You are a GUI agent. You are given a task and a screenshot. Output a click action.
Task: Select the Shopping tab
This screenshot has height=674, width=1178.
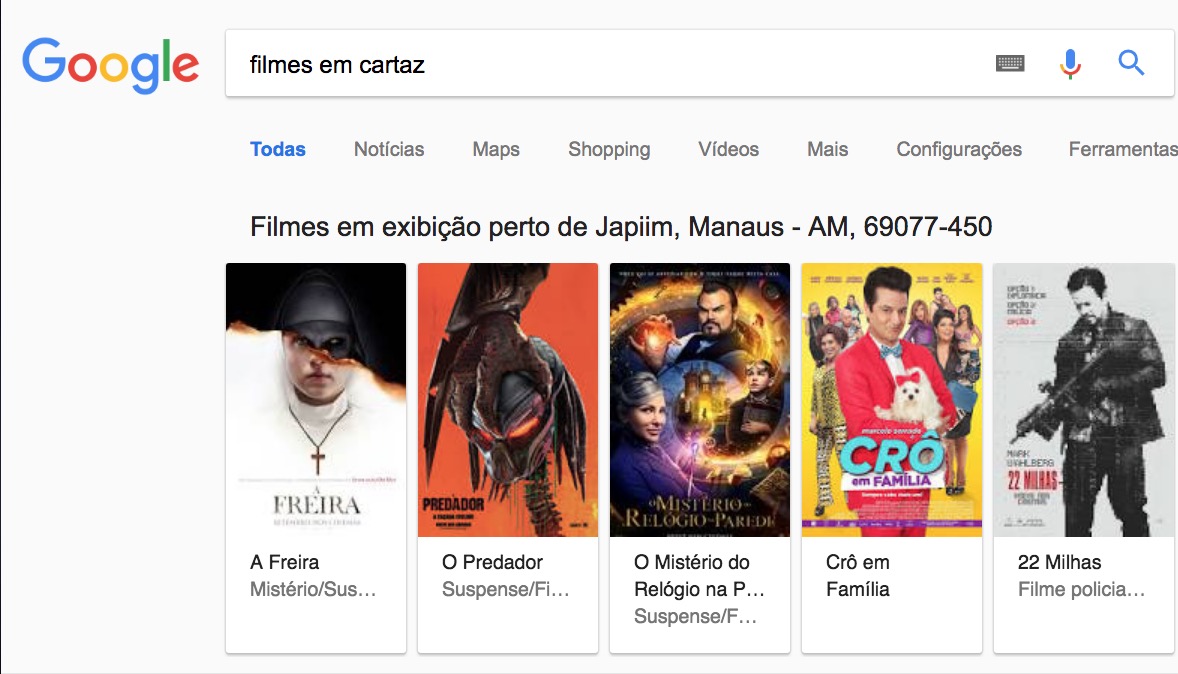609,149
